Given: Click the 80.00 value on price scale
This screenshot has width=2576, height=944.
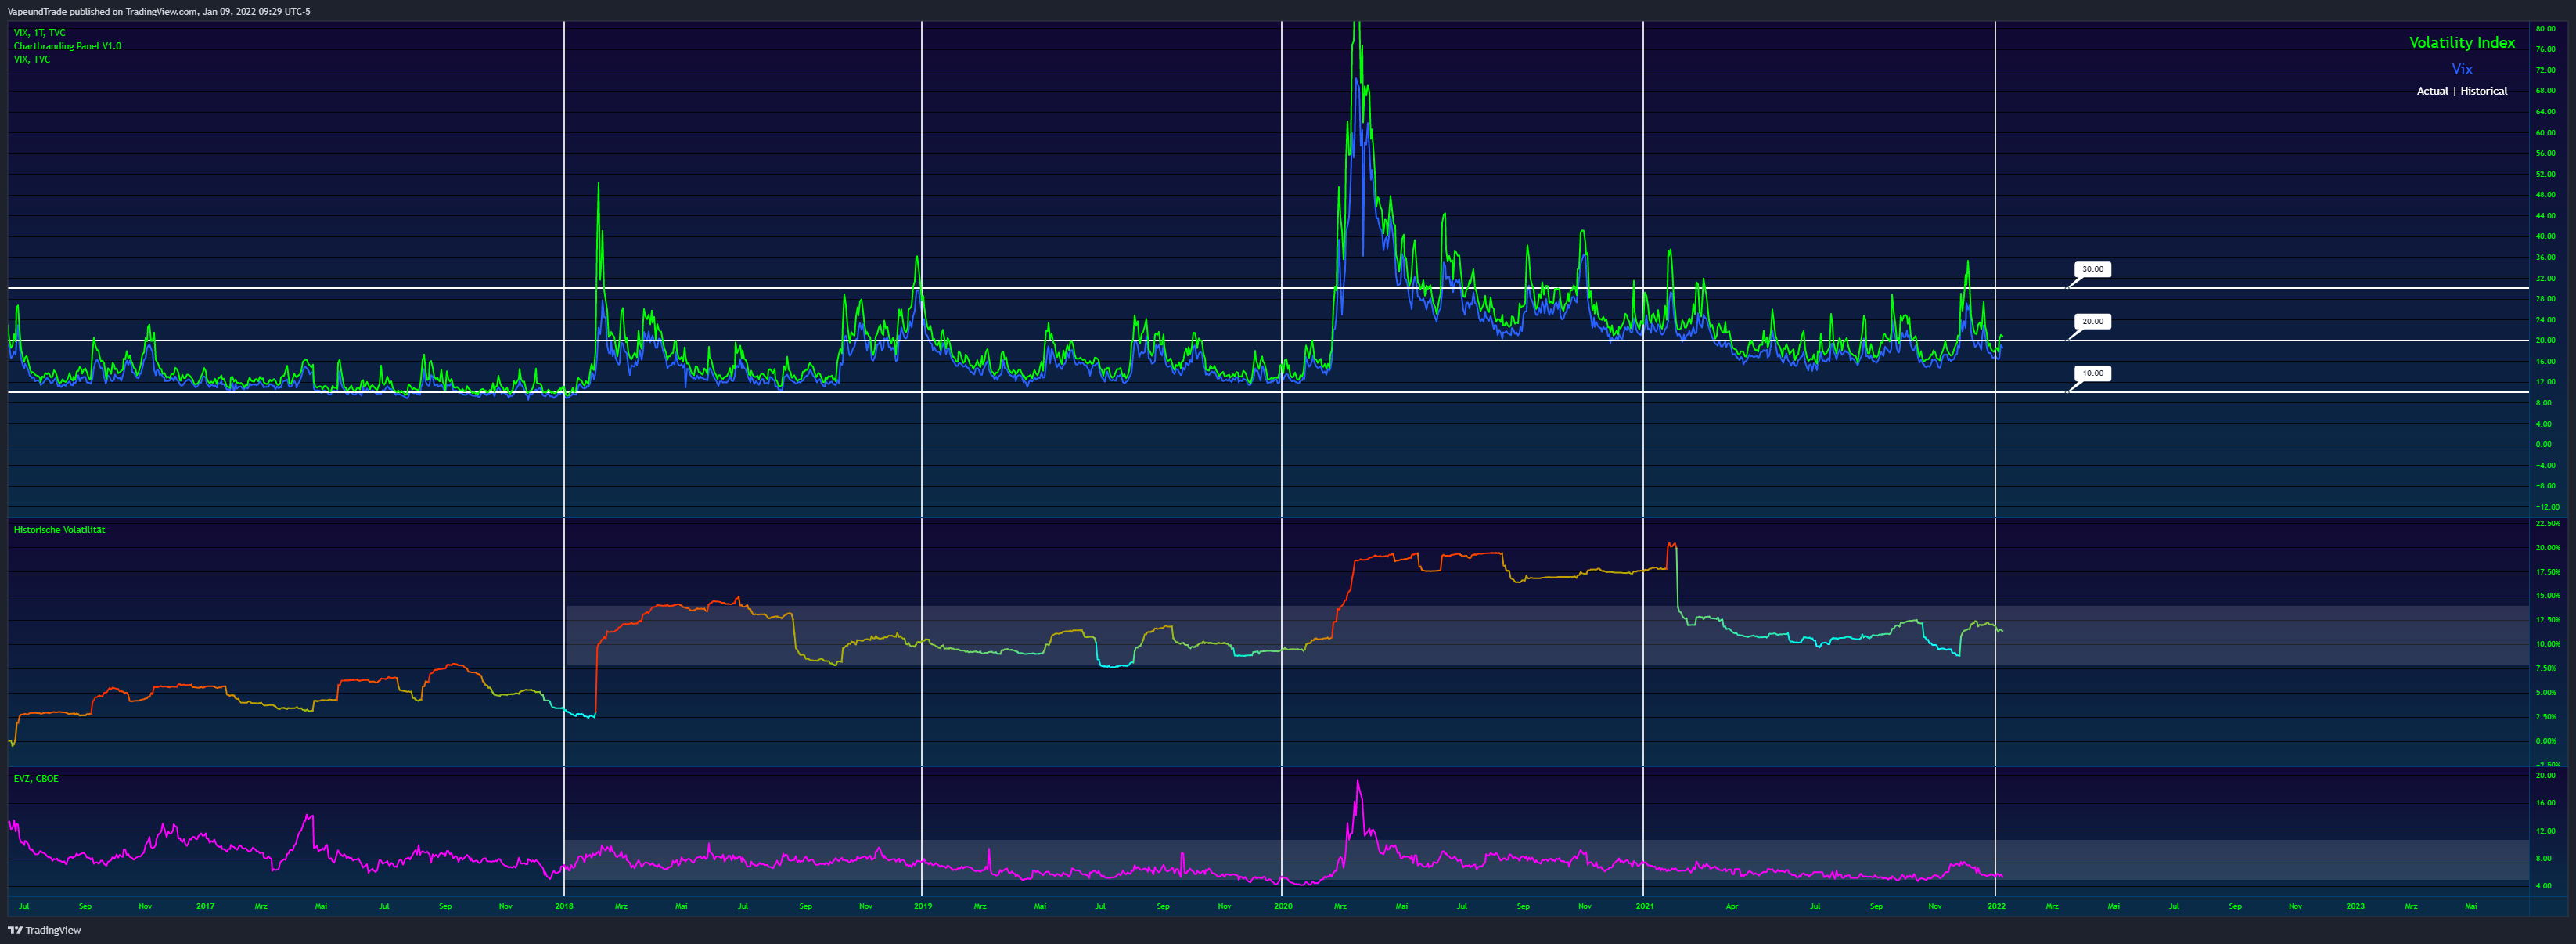Looking at the screenshot, I should click(x=2546, y=29).
